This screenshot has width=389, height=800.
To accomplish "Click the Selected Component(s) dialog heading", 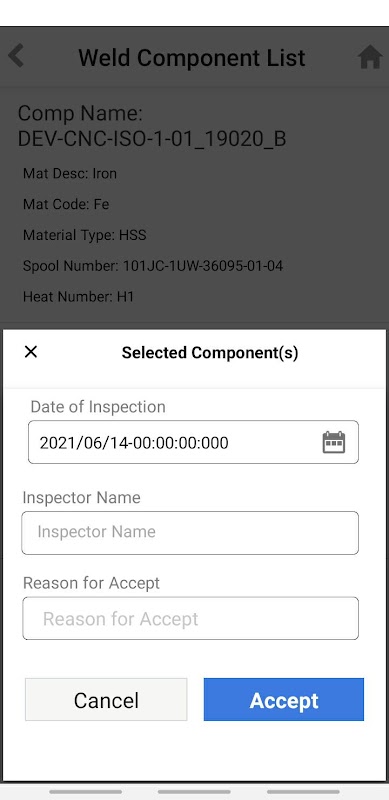I will [x=210, y=353].
